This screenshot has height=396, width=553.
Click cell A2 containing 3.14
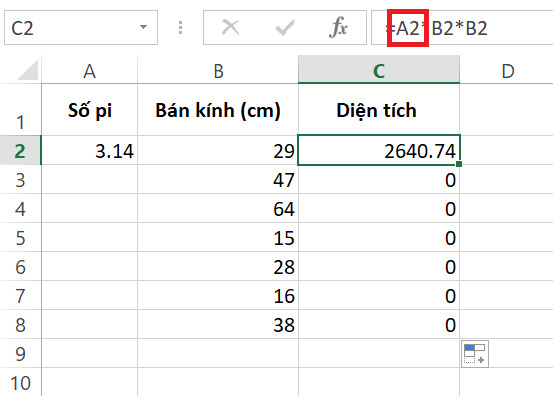(90, 150)
